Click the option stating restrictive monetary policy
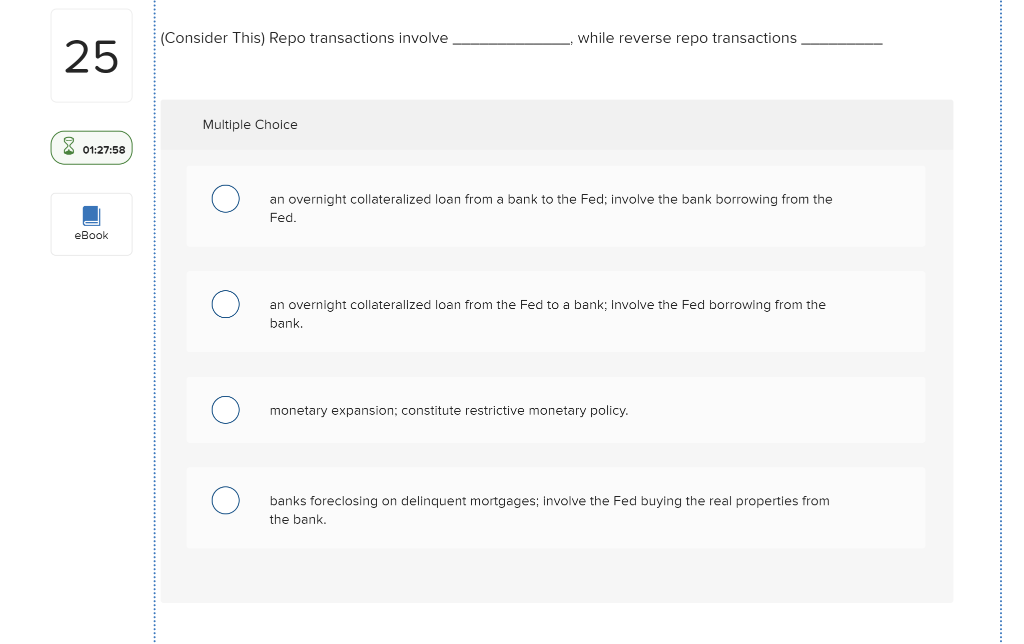This screenshot has height=644, width=1024. (448, 409)
